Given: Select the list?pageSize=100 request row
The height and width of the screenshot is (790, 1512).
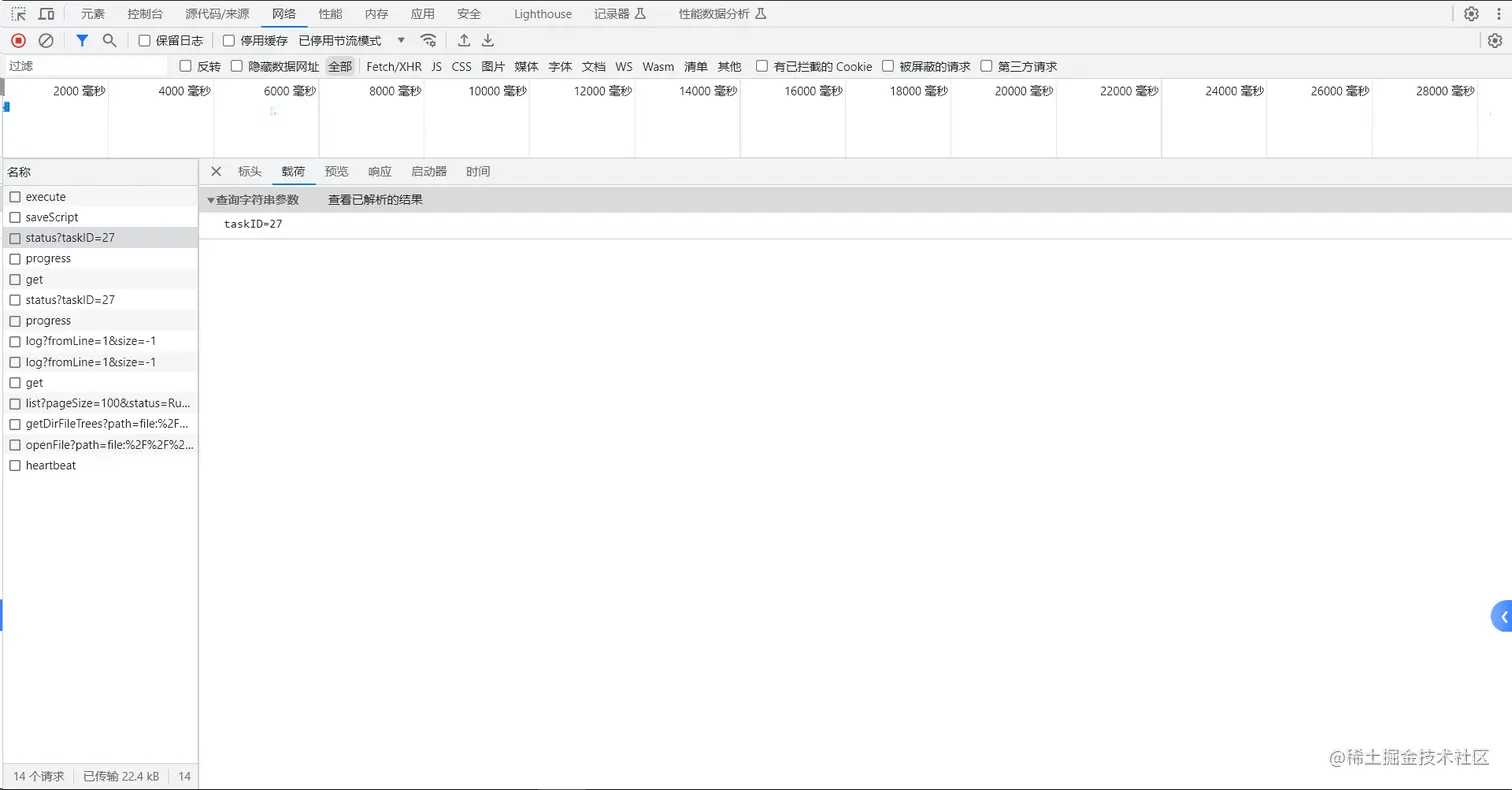Looking at the screenshot, I should pyautogui.click(x=100, y=403).
